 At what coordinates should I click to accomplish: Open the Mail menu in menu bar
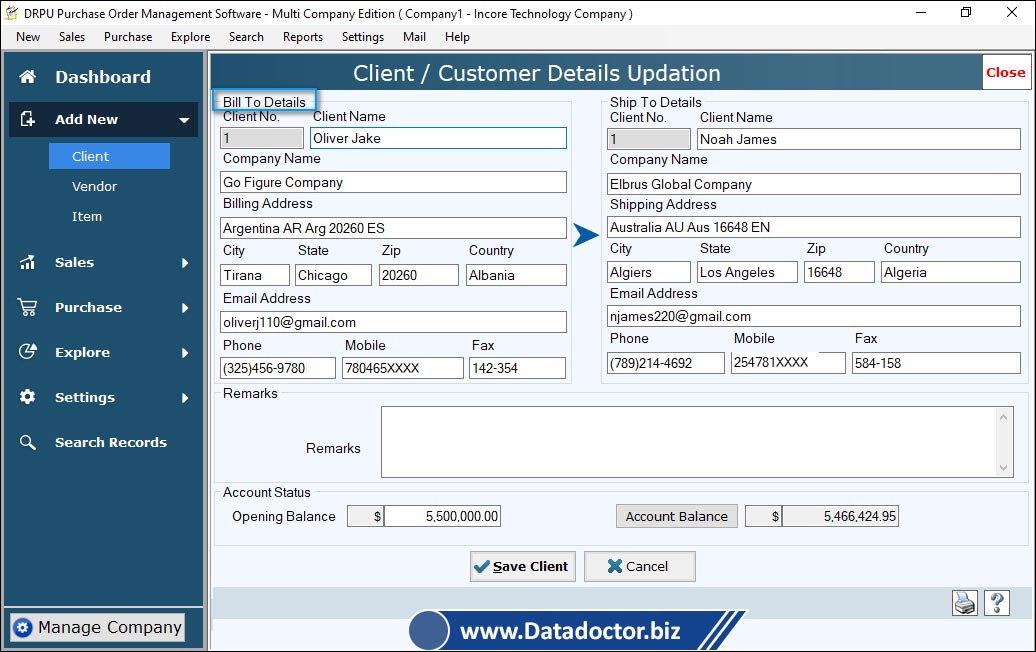pos(414,37)
